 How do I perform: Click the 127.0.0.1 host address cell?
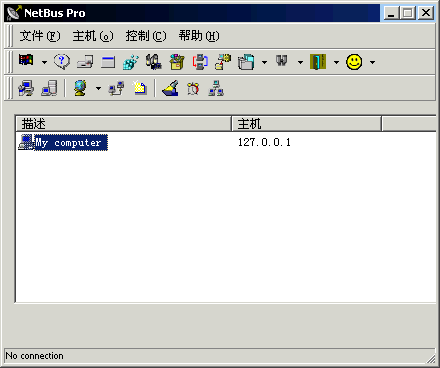coord(264,142)
